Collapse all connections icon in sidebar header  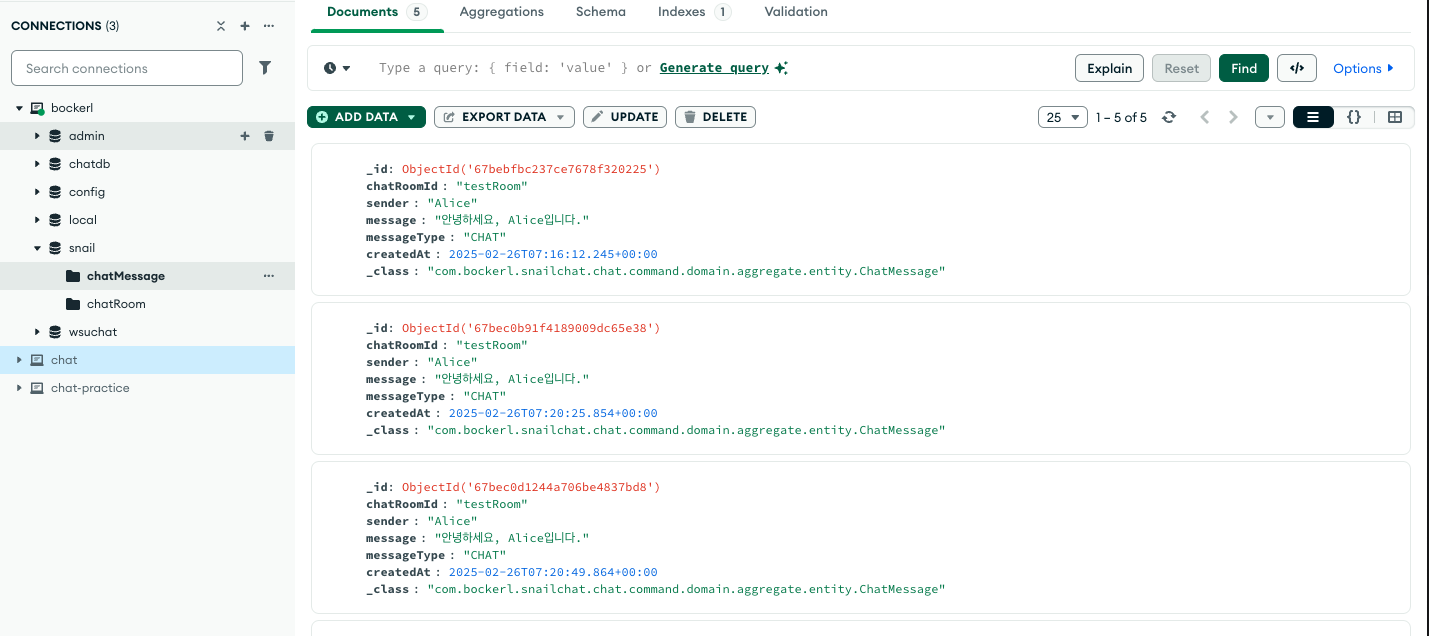pos(221,26)
